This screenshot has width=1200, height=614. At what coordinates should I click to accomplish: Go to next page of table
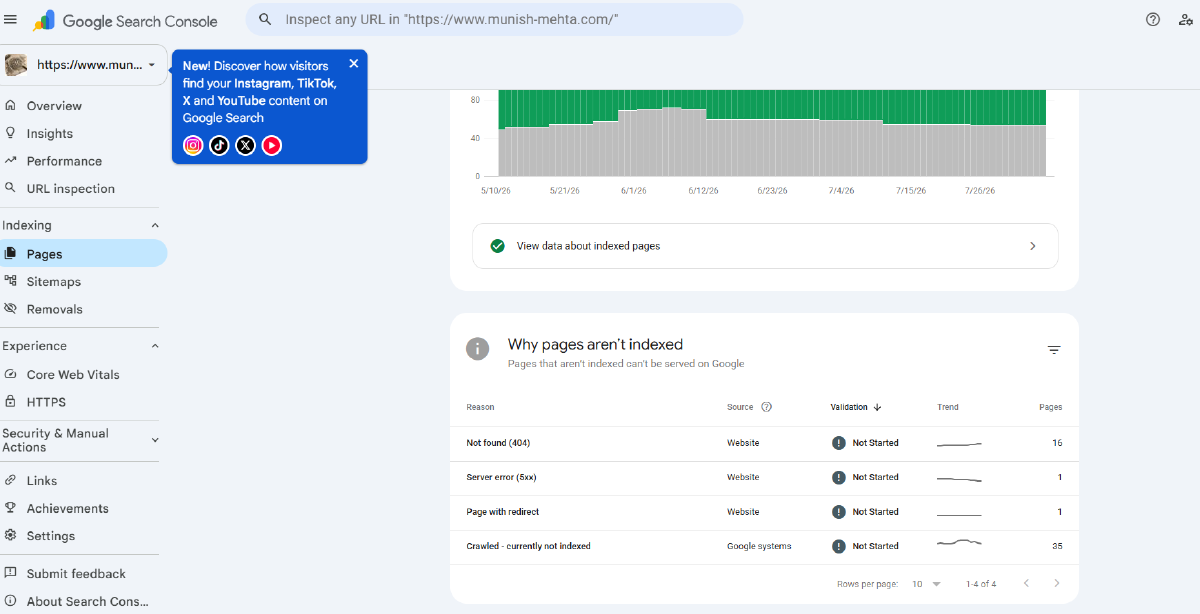1056,583
